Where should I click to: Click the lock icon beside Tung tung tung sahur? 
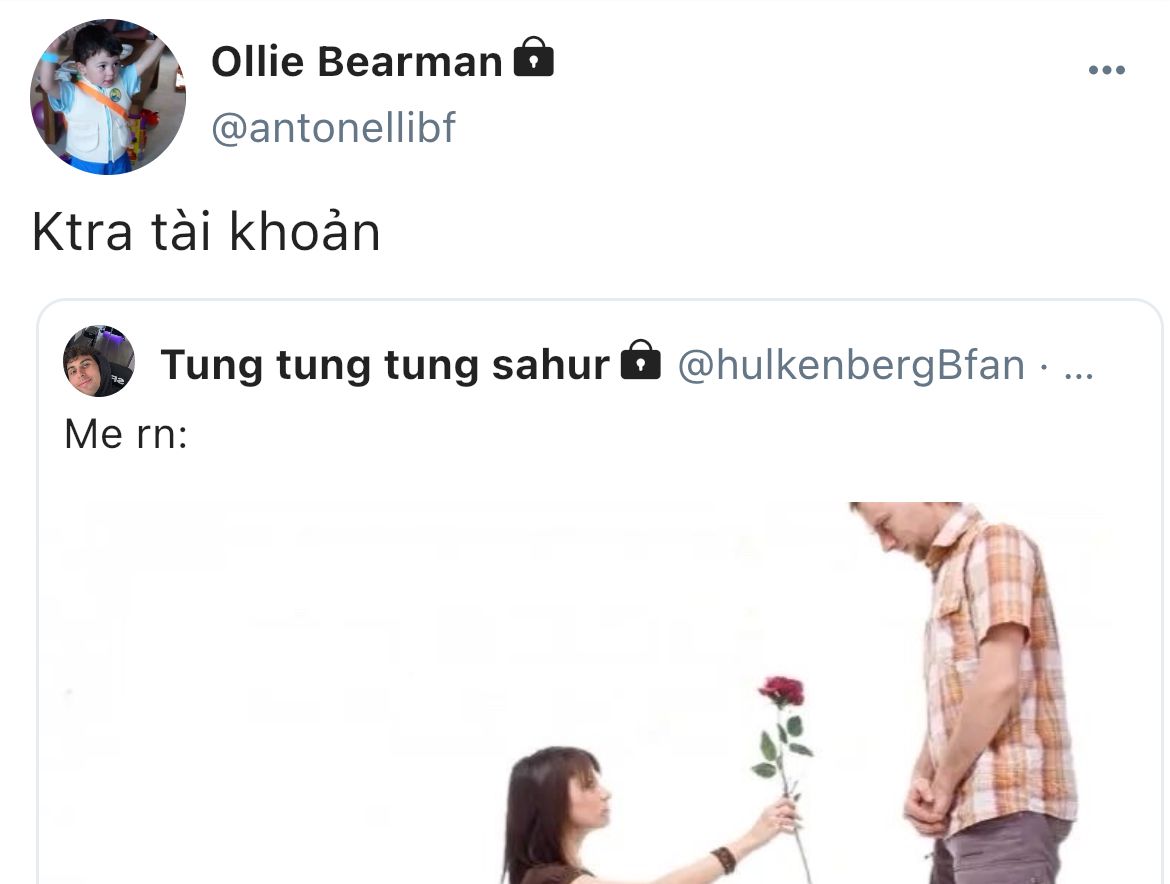[x=641, y=360]
